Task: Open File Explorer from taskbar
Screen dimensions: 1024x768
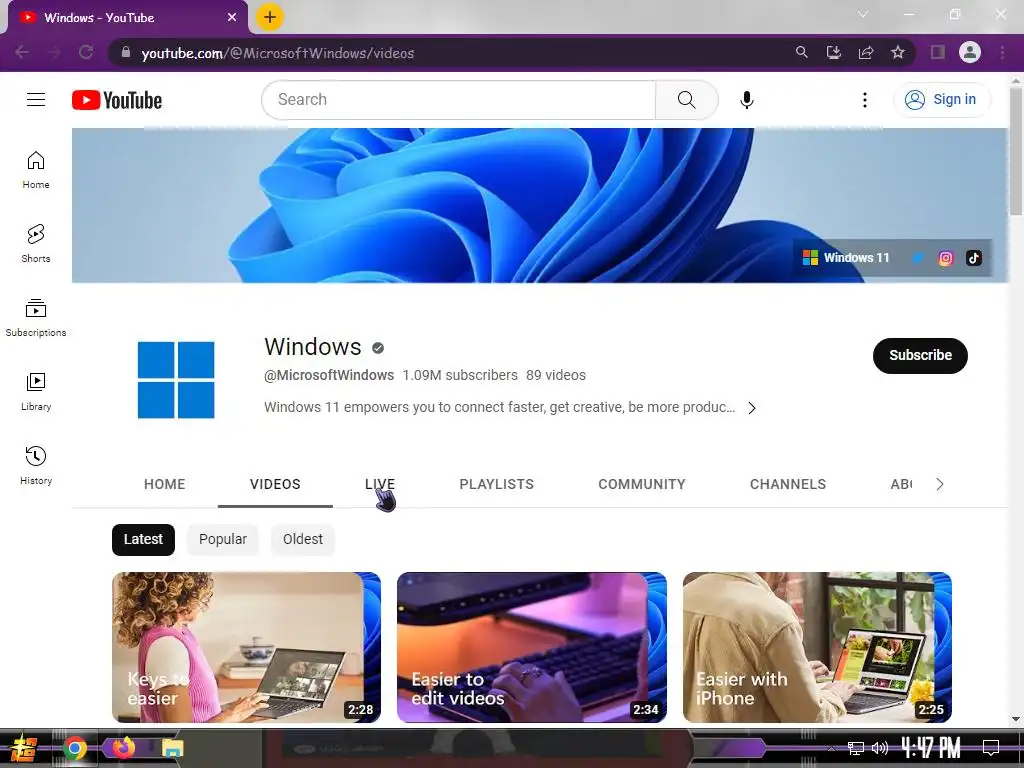Action: pyautogui.click(x=173, y=748)
